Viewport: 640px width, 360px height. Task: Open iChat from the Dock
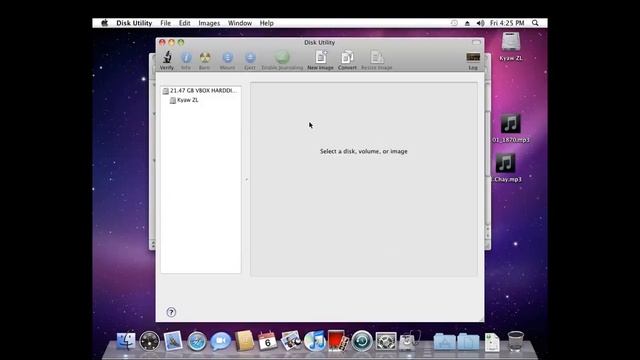(220, 341)
